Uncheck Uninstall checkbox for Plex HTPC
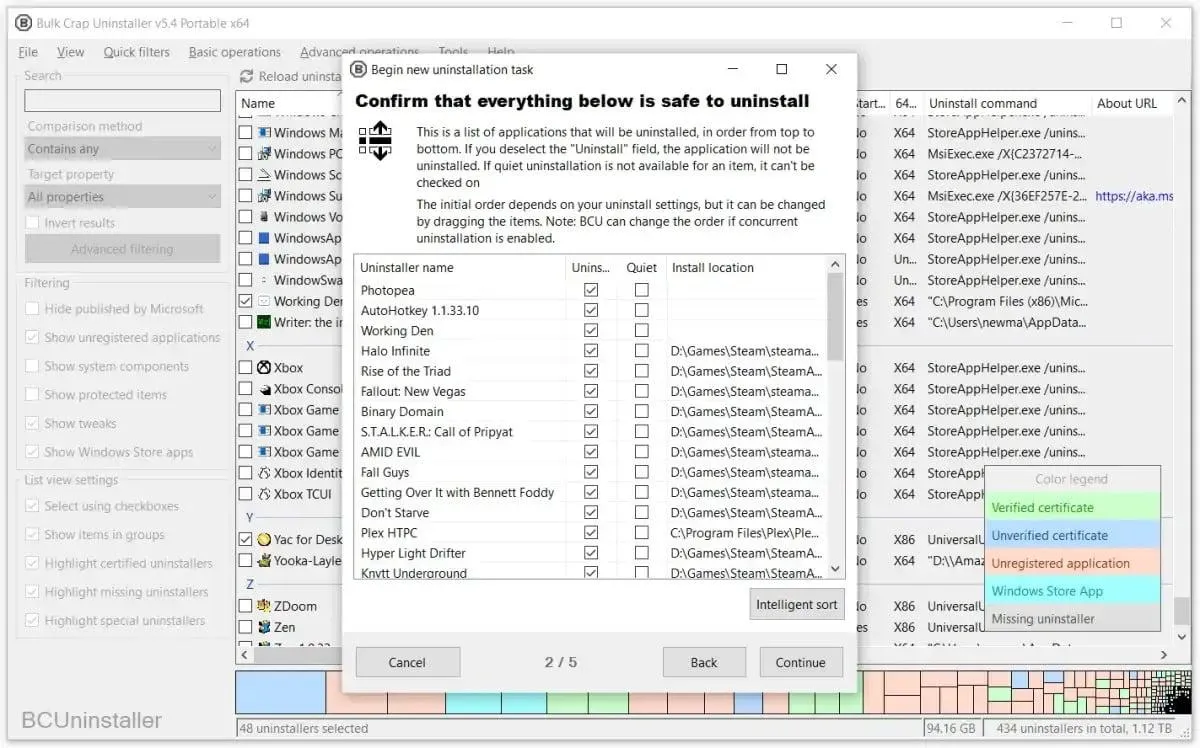Image resolution: width=1200 pixels, height=748 pixels. pos(591,533)
